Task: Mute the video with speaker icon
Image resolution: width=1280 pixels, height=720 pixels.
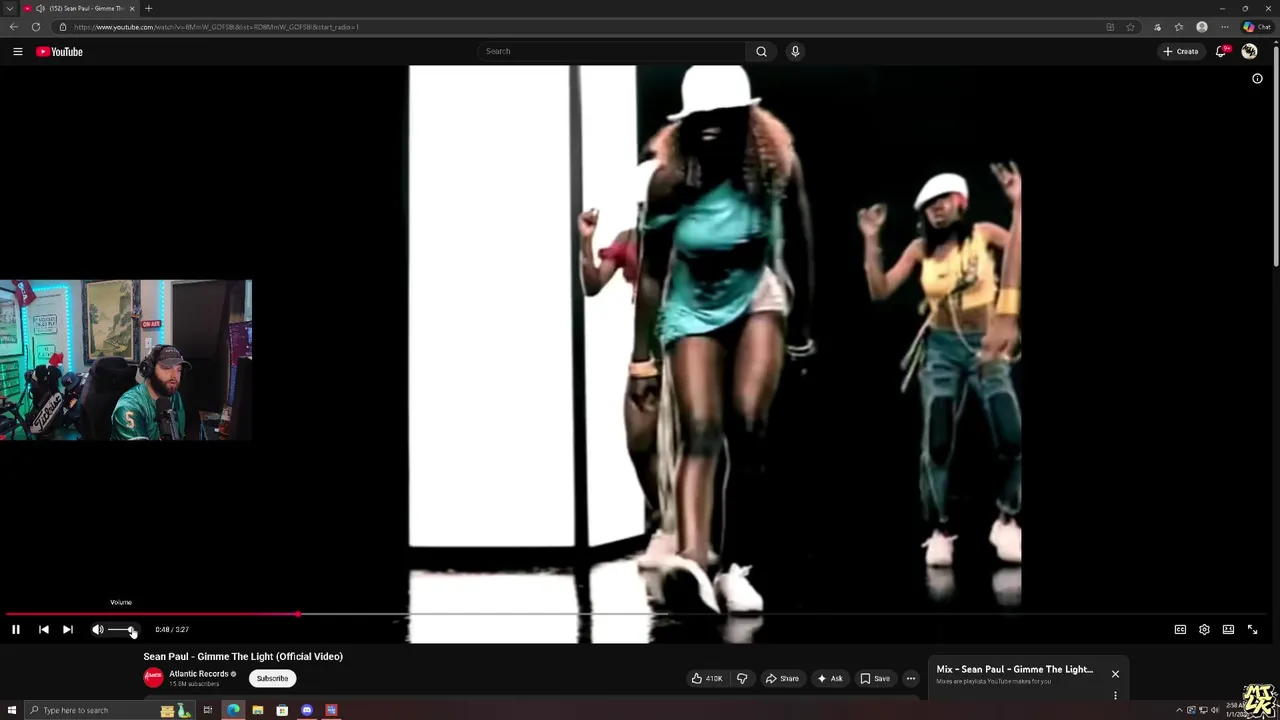Action: click(97, 629)
